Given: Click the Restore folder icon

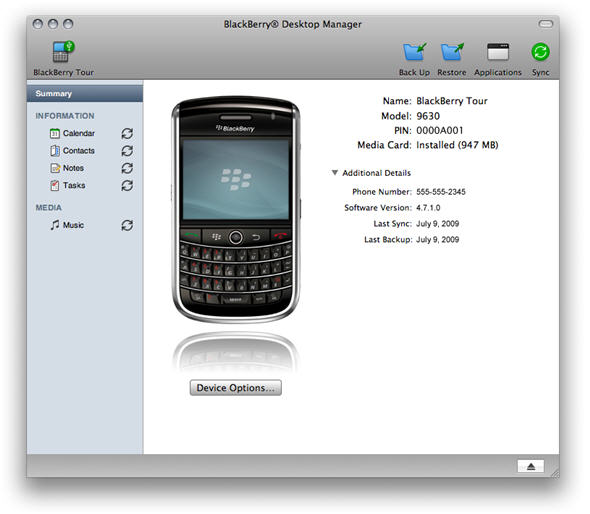Looking at the screenshot, I should [x=452, y=52].
